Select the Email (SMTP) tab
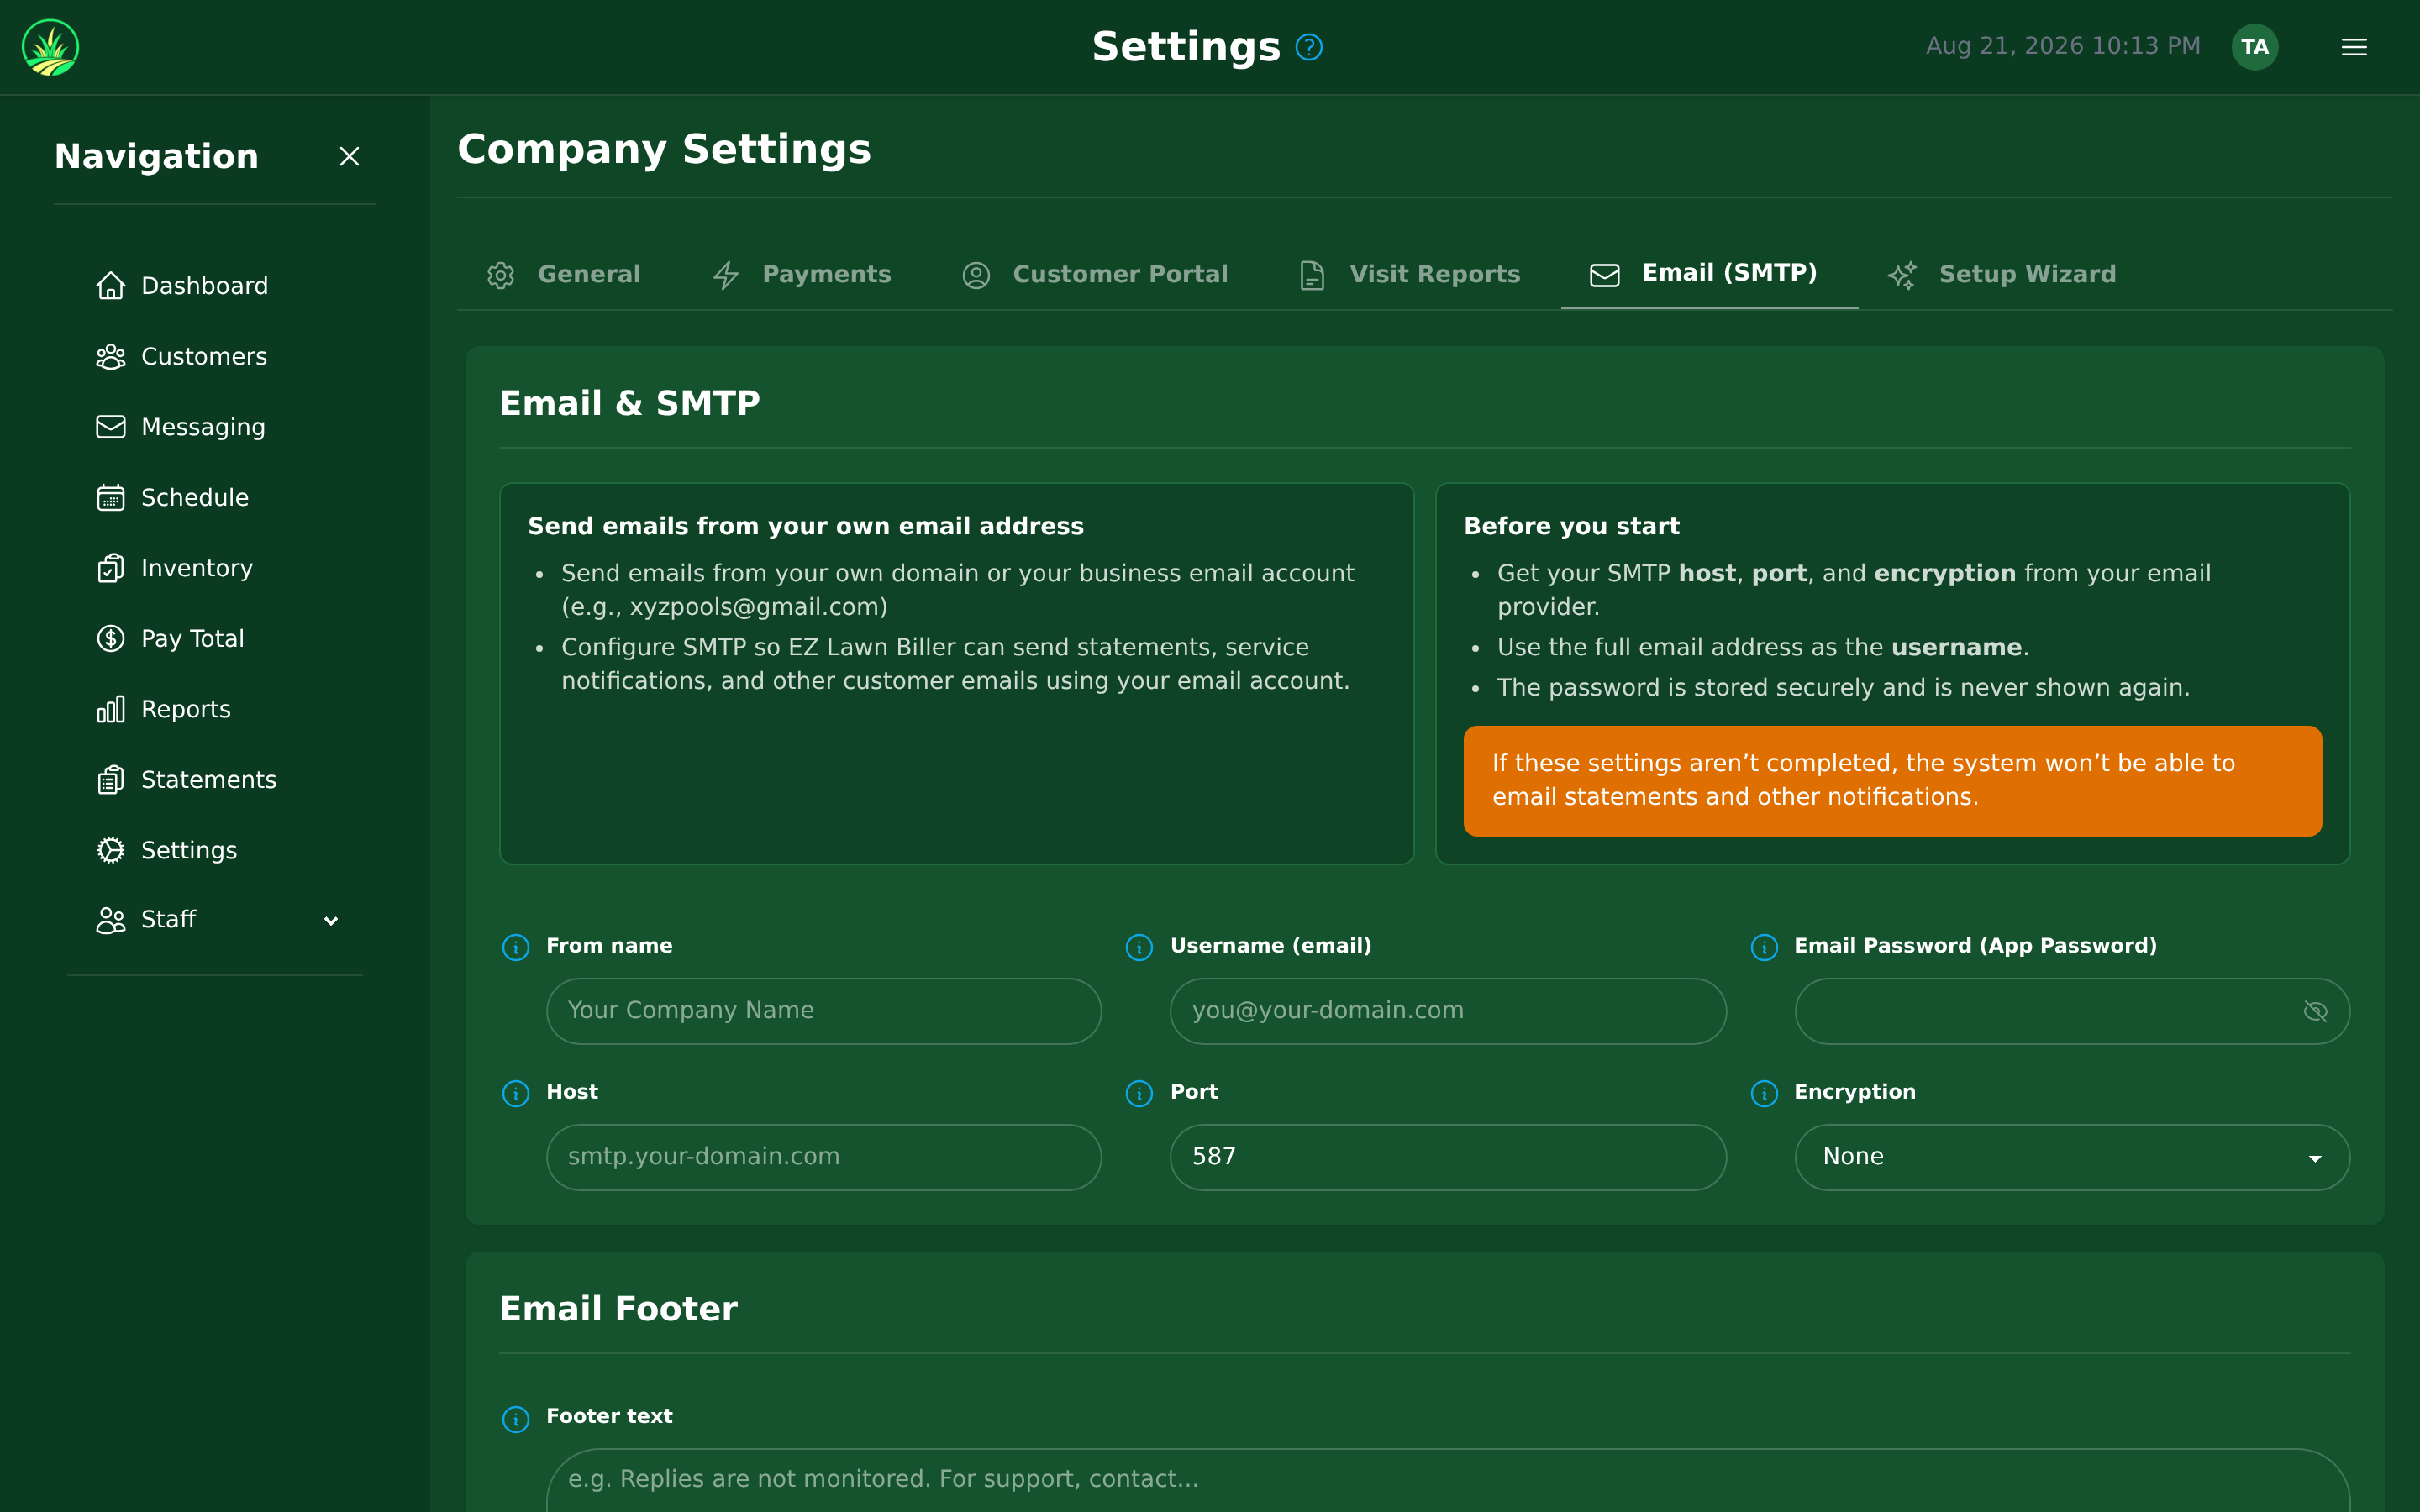2420x1512 pixels. (1709, 273)
